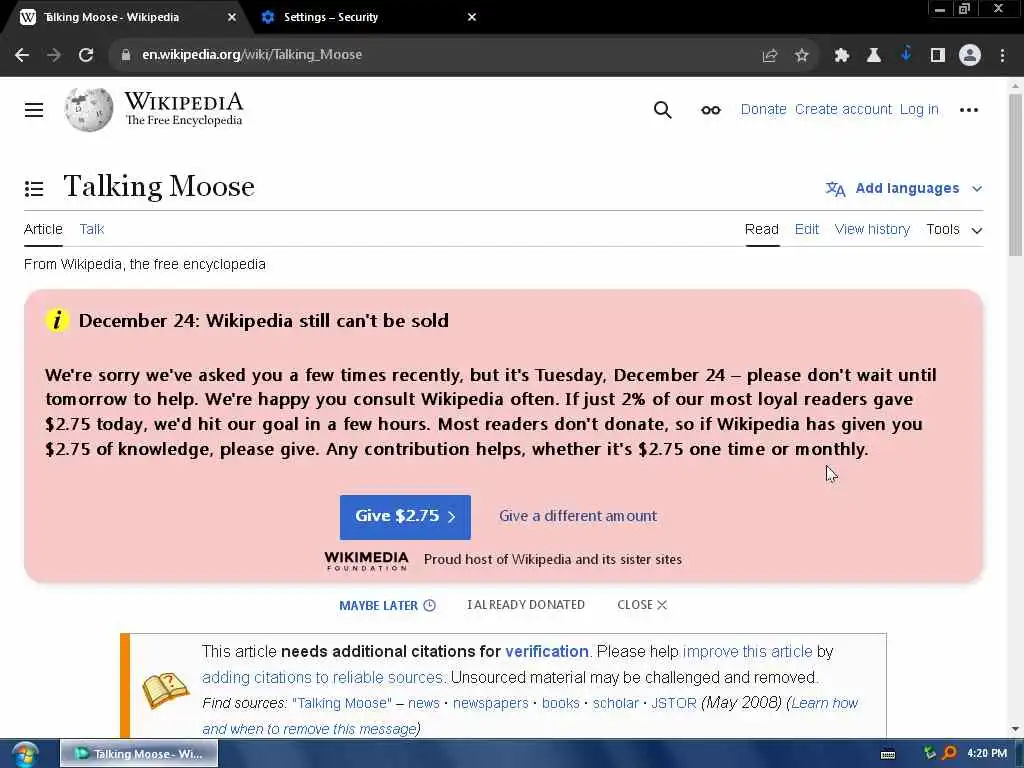Expand the Tools dropdown menu

[x=954, y=230]
